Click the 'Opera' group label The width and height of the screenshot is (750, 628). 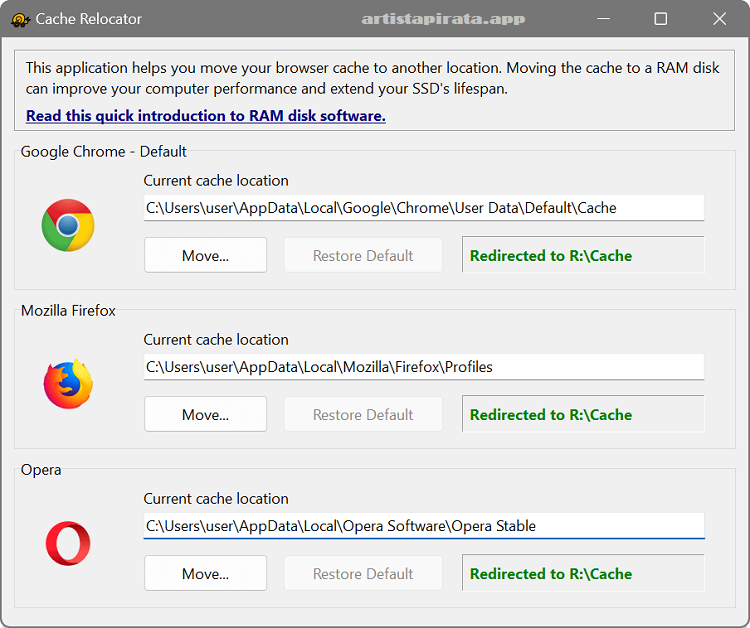tap(41, 470)
